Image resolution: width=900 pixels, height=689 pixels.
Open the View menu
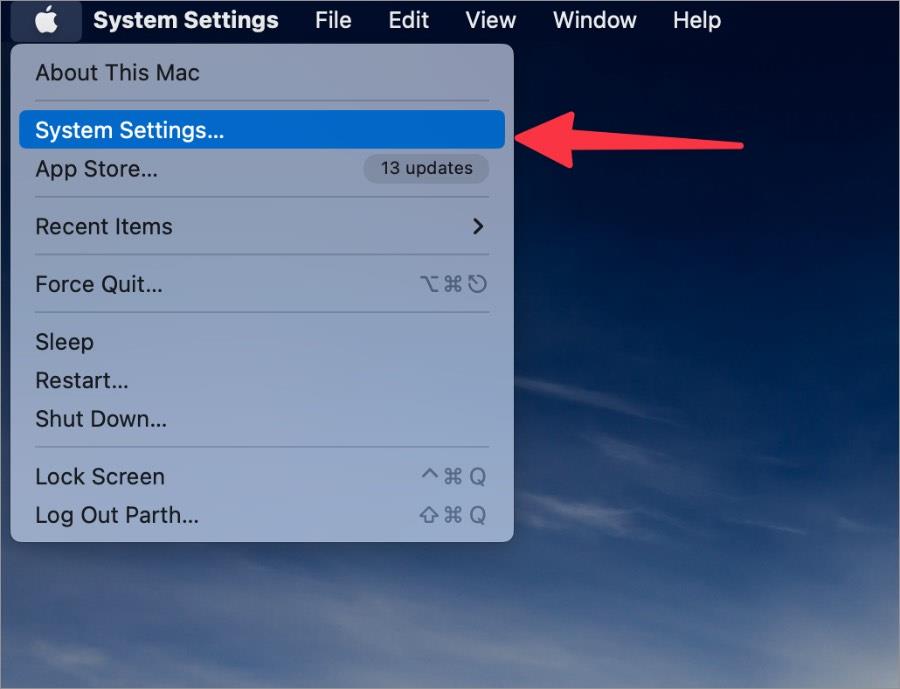[491, 21]
